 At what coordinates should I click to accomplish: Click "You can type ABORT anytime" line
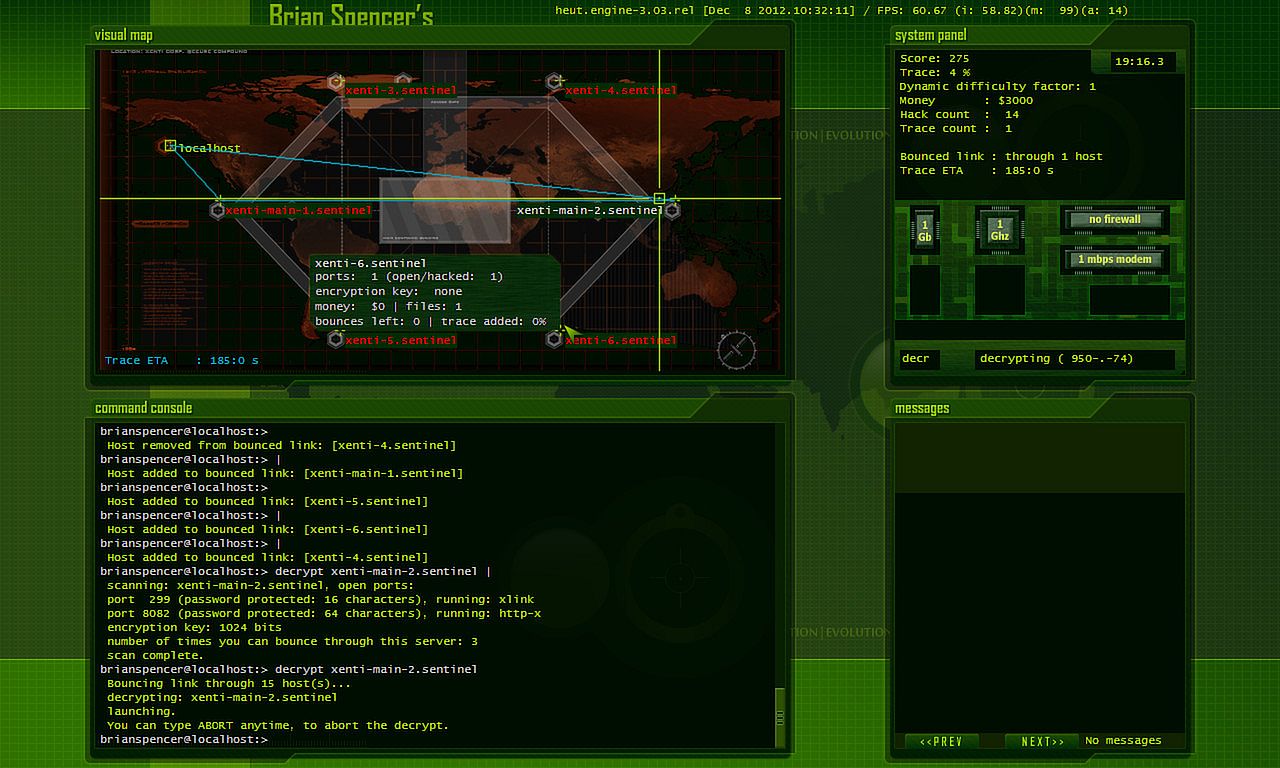tap(277, 726)
